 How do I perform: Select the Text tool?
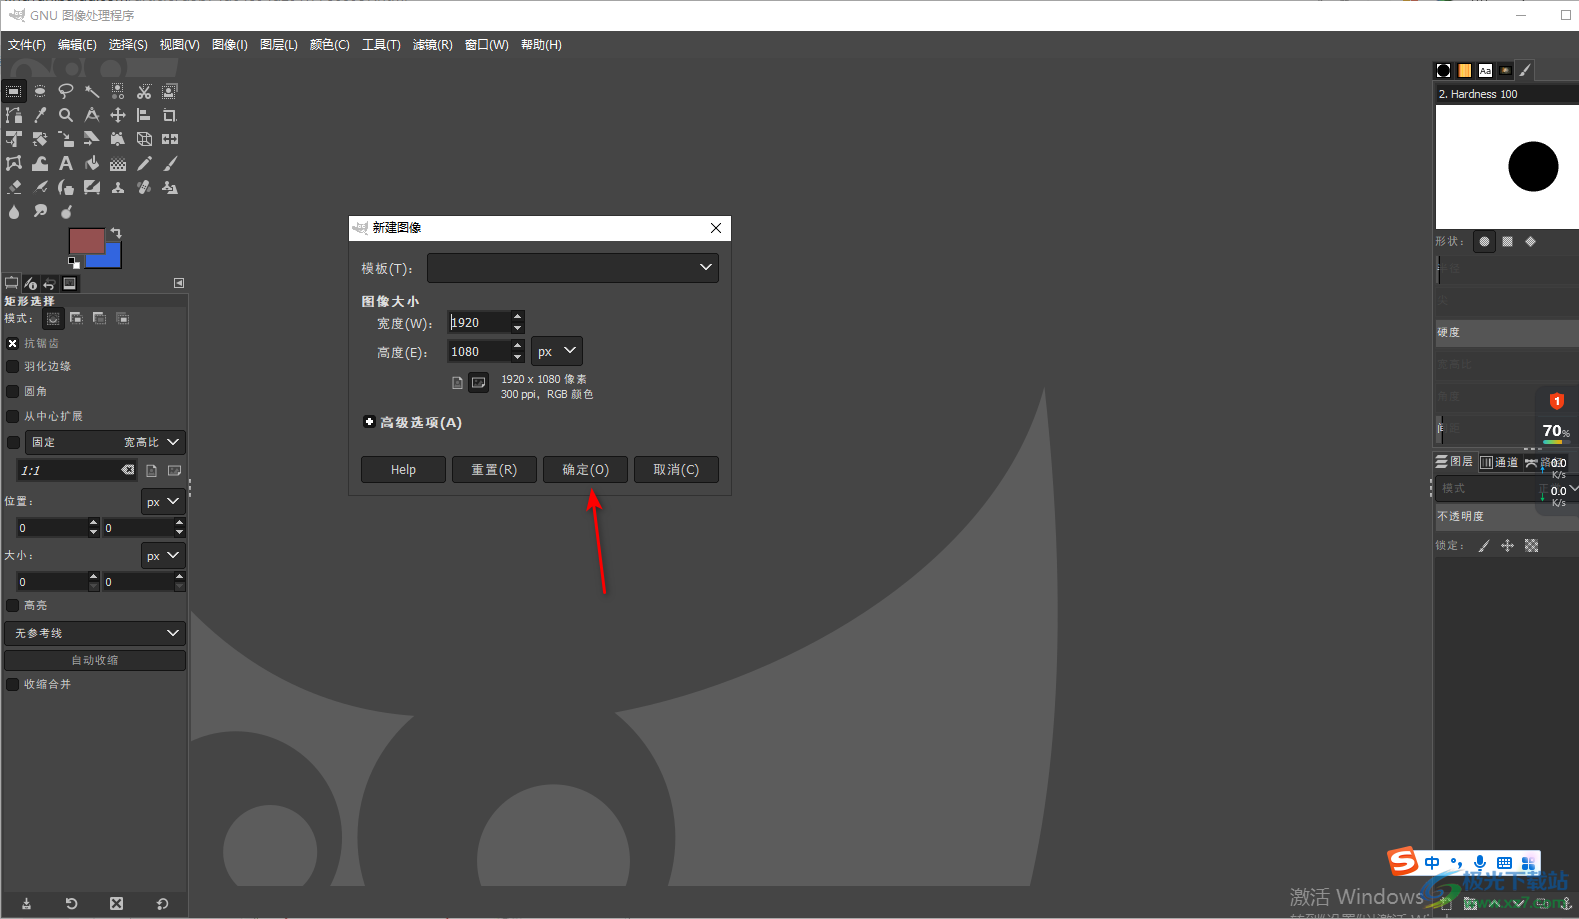(x=66, y=163)
